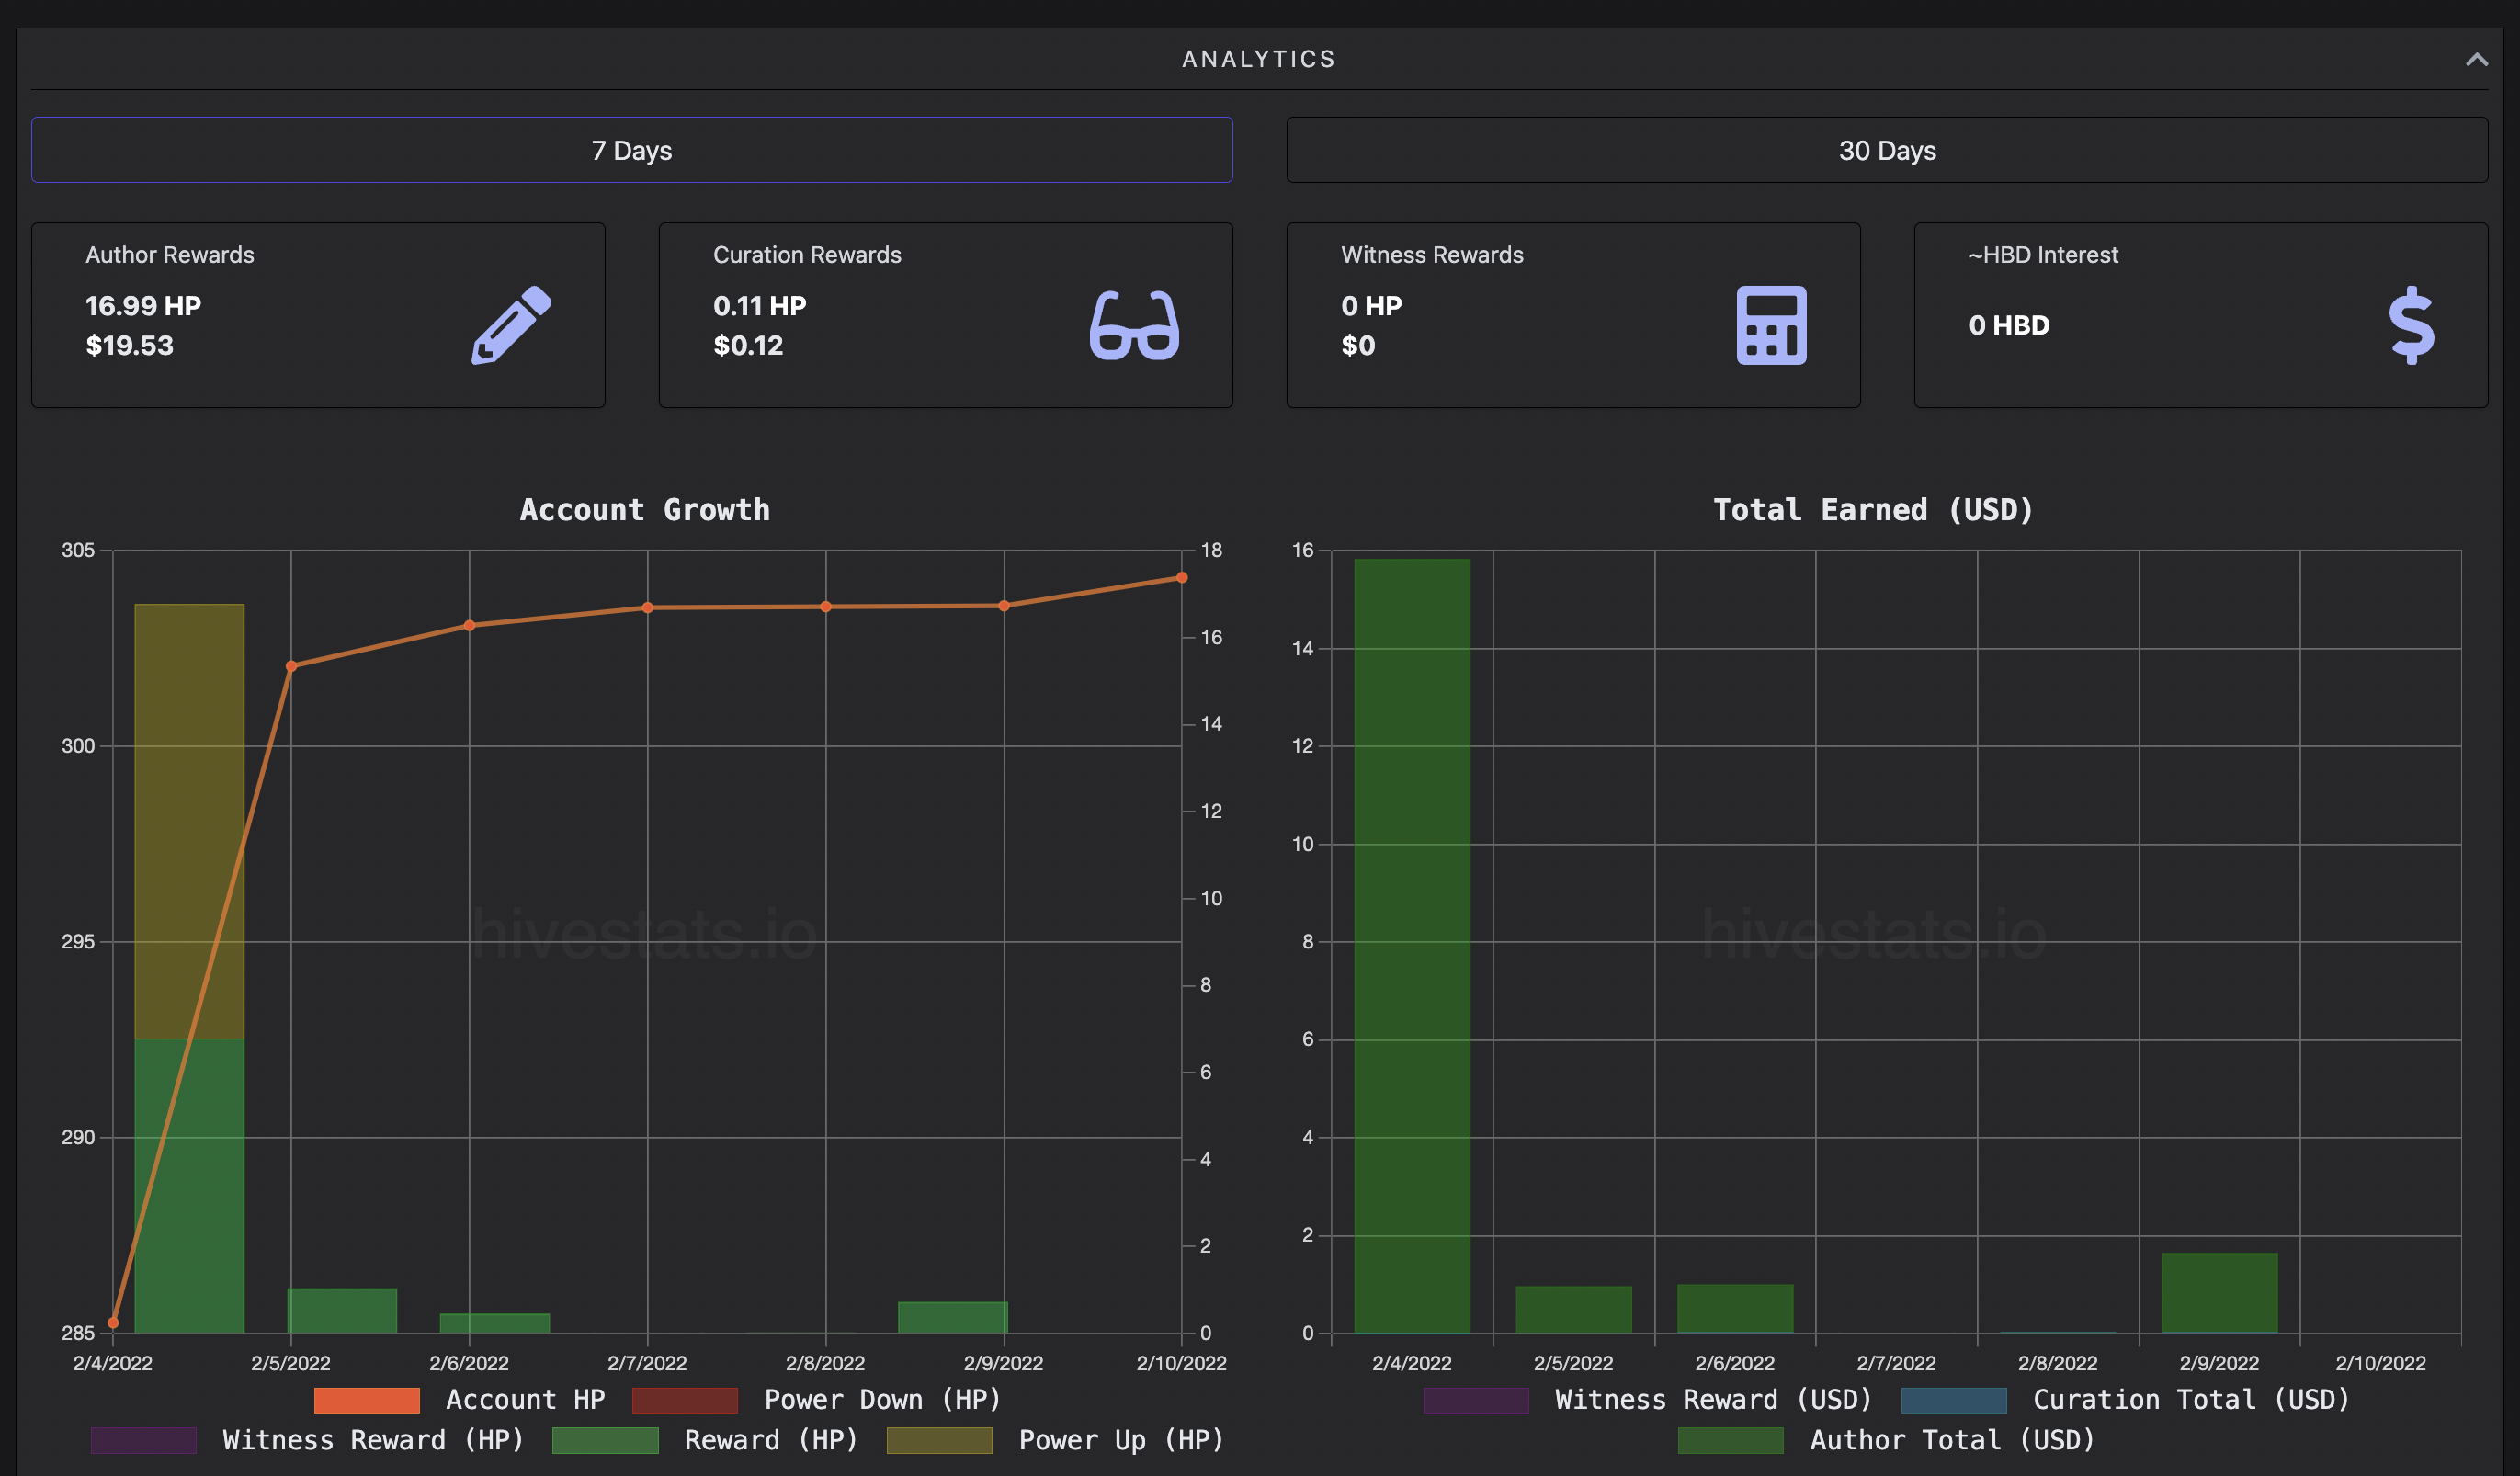Click the Account HP legend label
Image resolution: width=2520 pixels, height=1476 pixels.
coord(525,1399)
